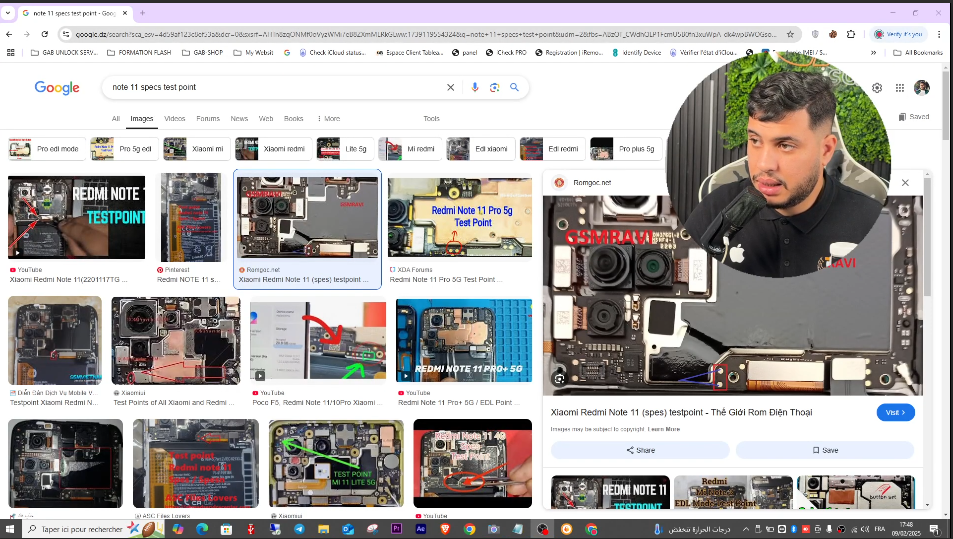Filter by Lite 5g chip
The image size is (953, 539).
pyautogui.click(x=345, y=149)
